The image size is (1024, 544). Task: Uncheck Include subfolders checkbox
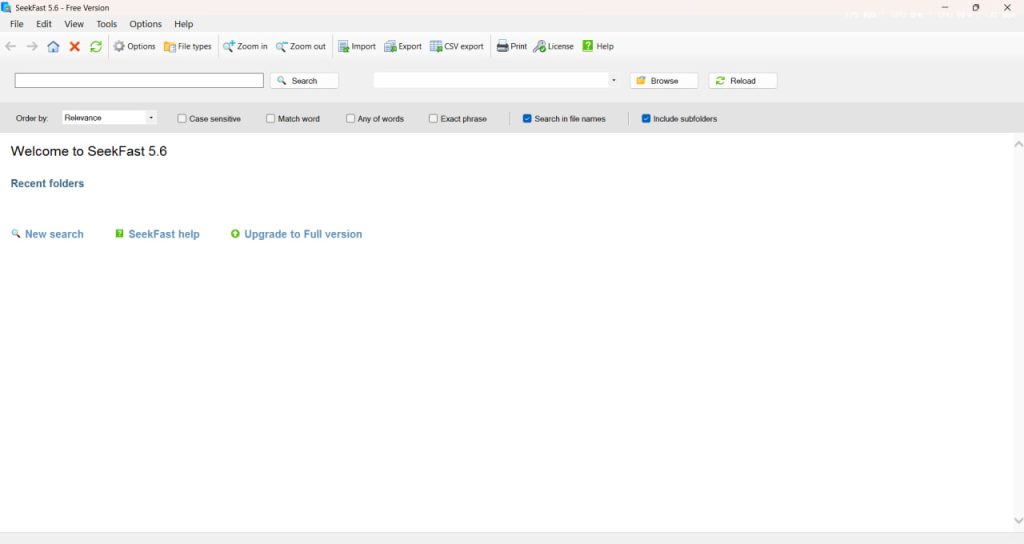click(x=646, y=118)
